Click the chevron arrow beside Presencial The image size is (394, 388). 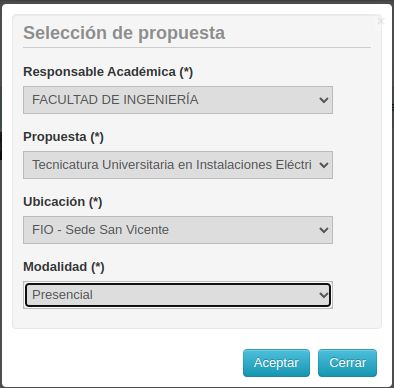coord(324,295)
